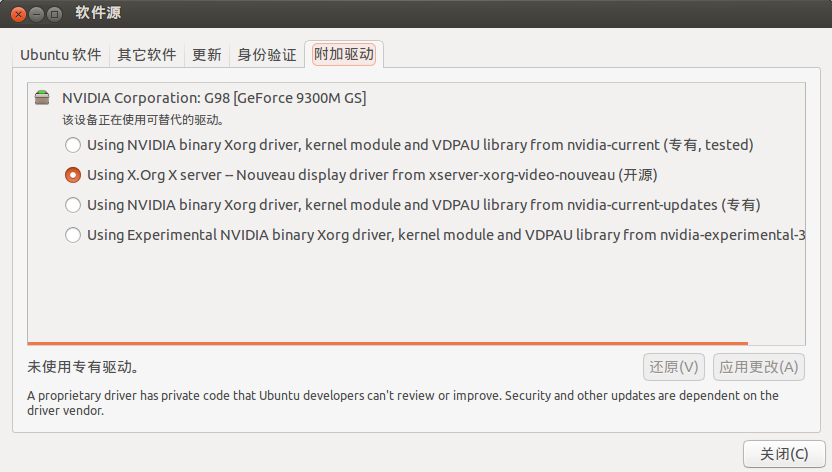
Task: Open the 身份验证 tab
Action: pyautogui.click(x=266, y=55)
